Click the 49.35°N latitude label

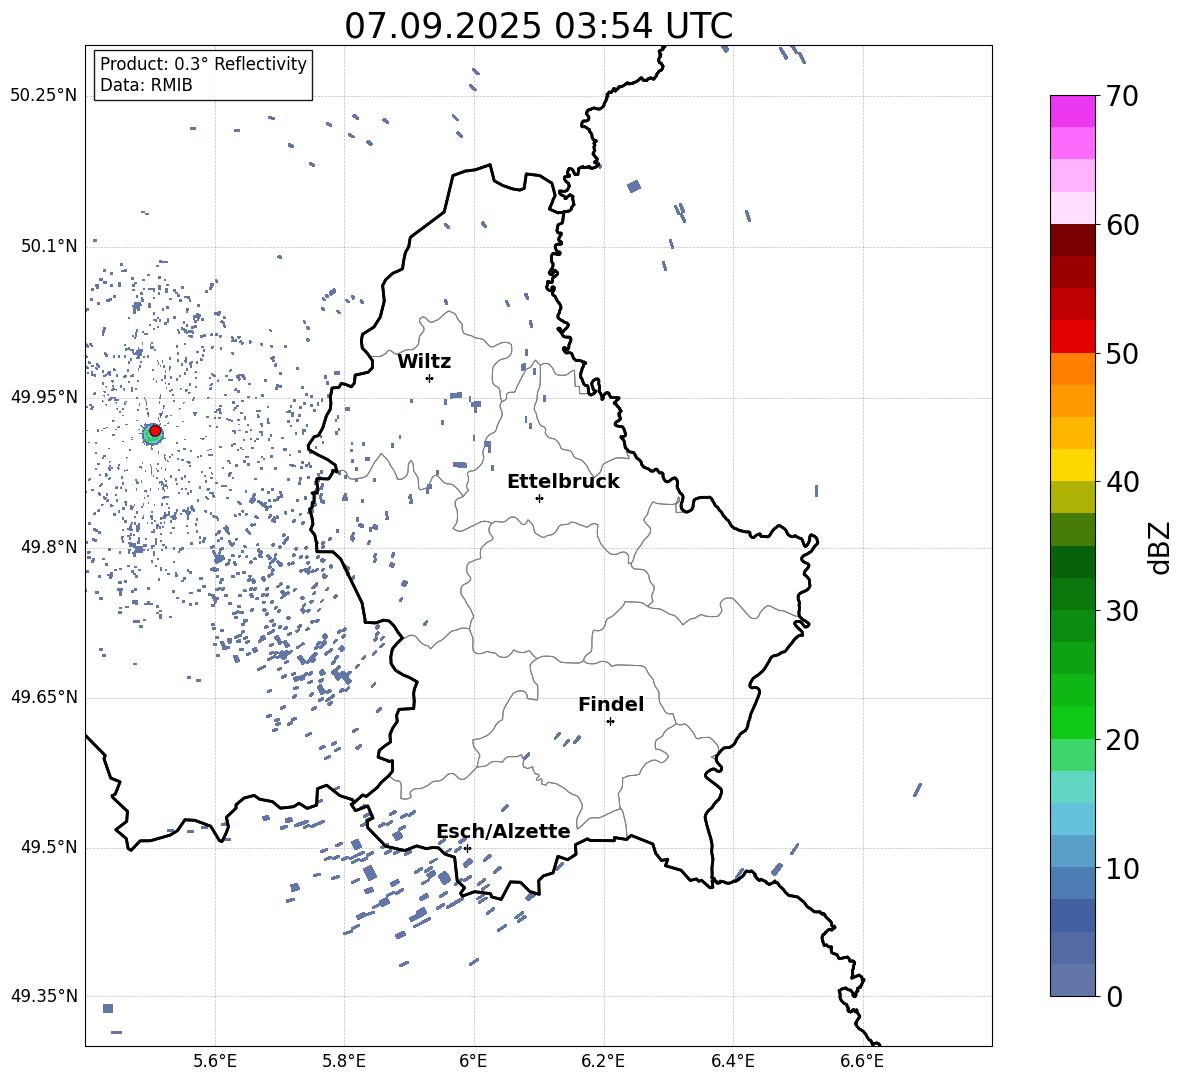(x=44, y=996)
